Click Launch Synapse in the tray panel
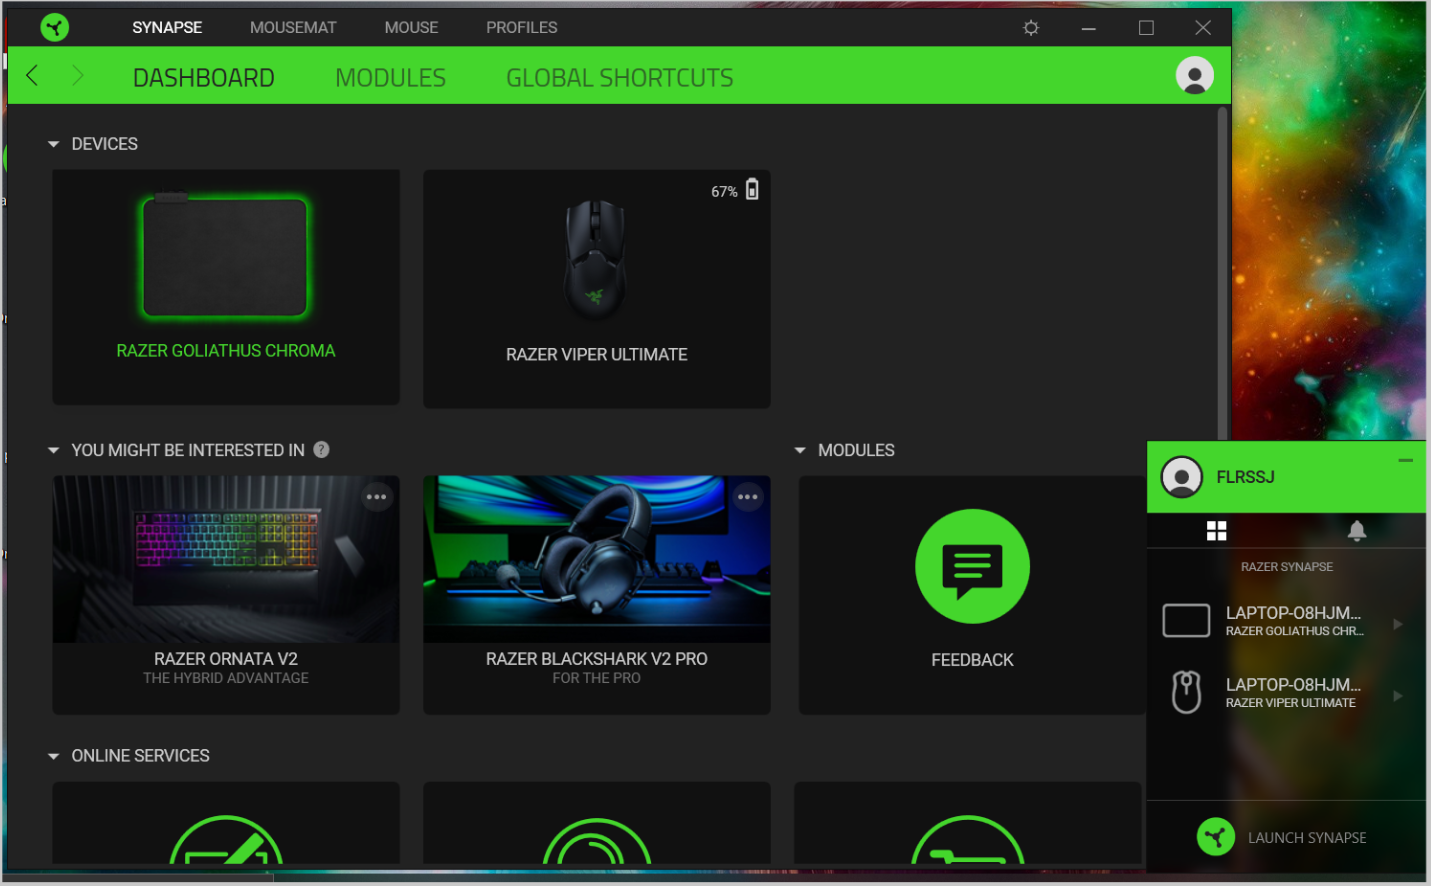This screenshot has width=1431, height=886. point(1307,838)
